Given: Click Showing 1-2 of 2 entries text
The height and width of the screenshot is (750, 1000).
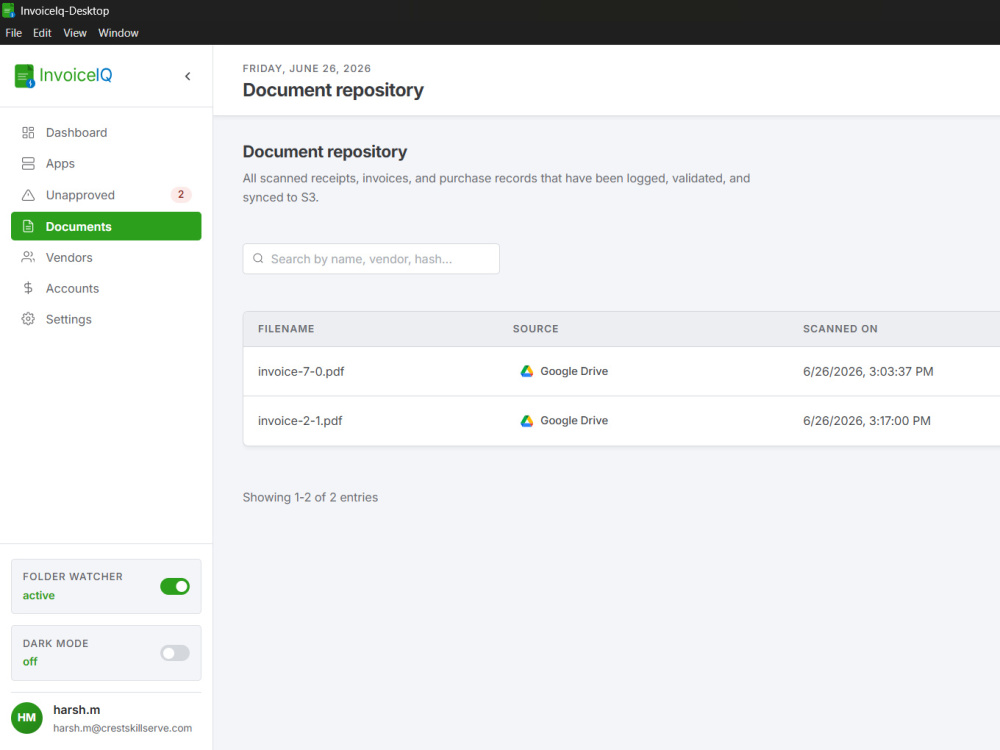Looking at the screenshot, I should [x=310, y=497].
